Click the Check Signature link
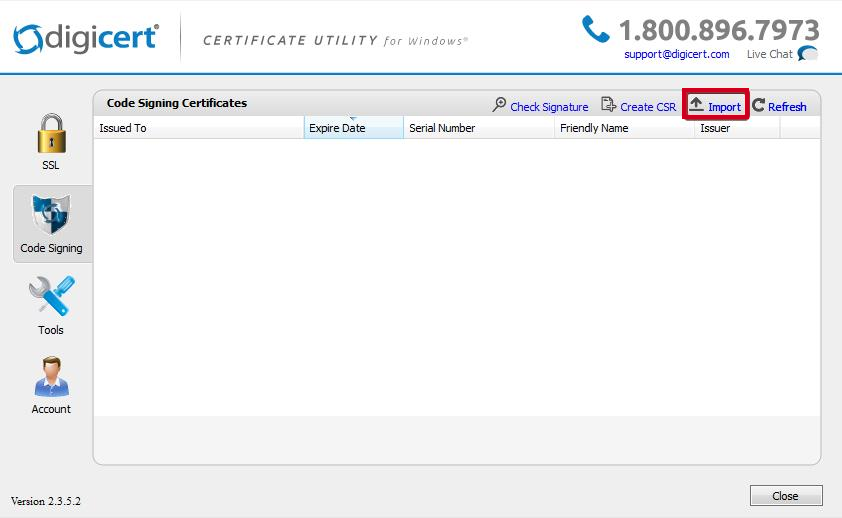This screenshot has width=842, height=518. [549, 107]
